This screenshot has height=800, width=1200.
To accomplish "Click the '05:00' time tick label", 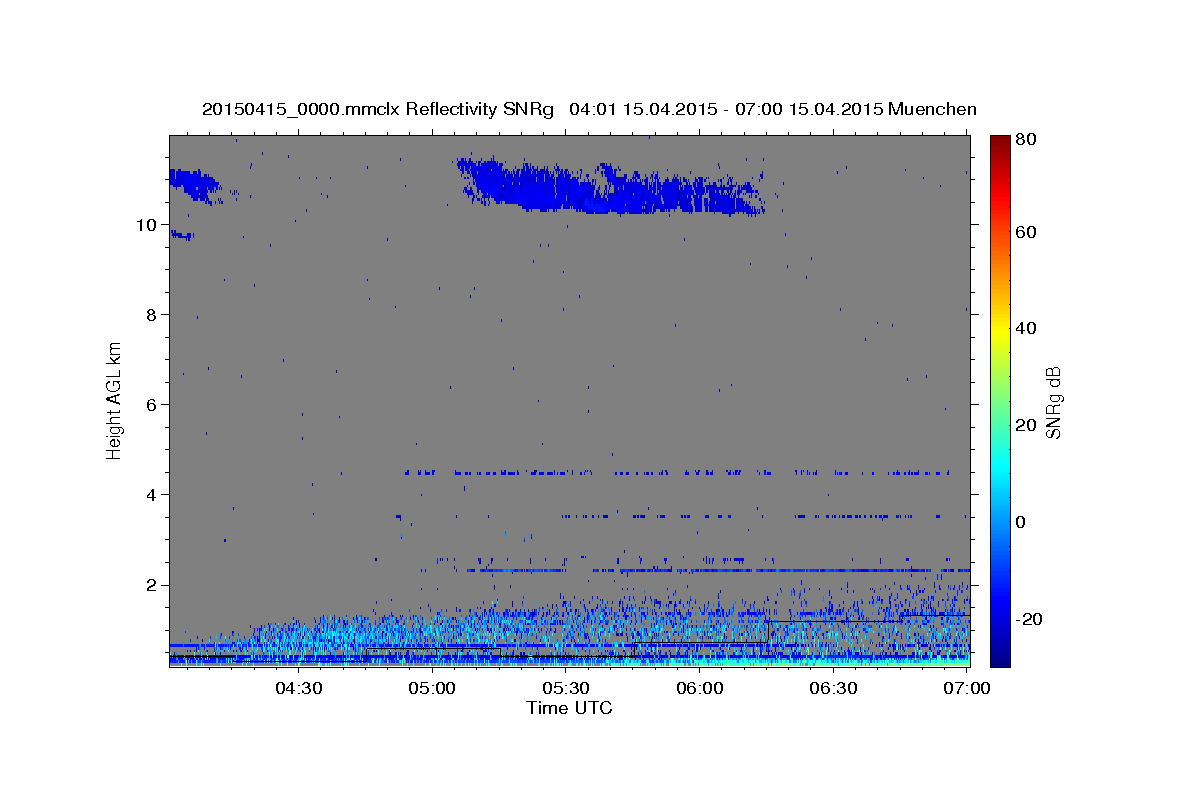I will [x=432, y=689].
